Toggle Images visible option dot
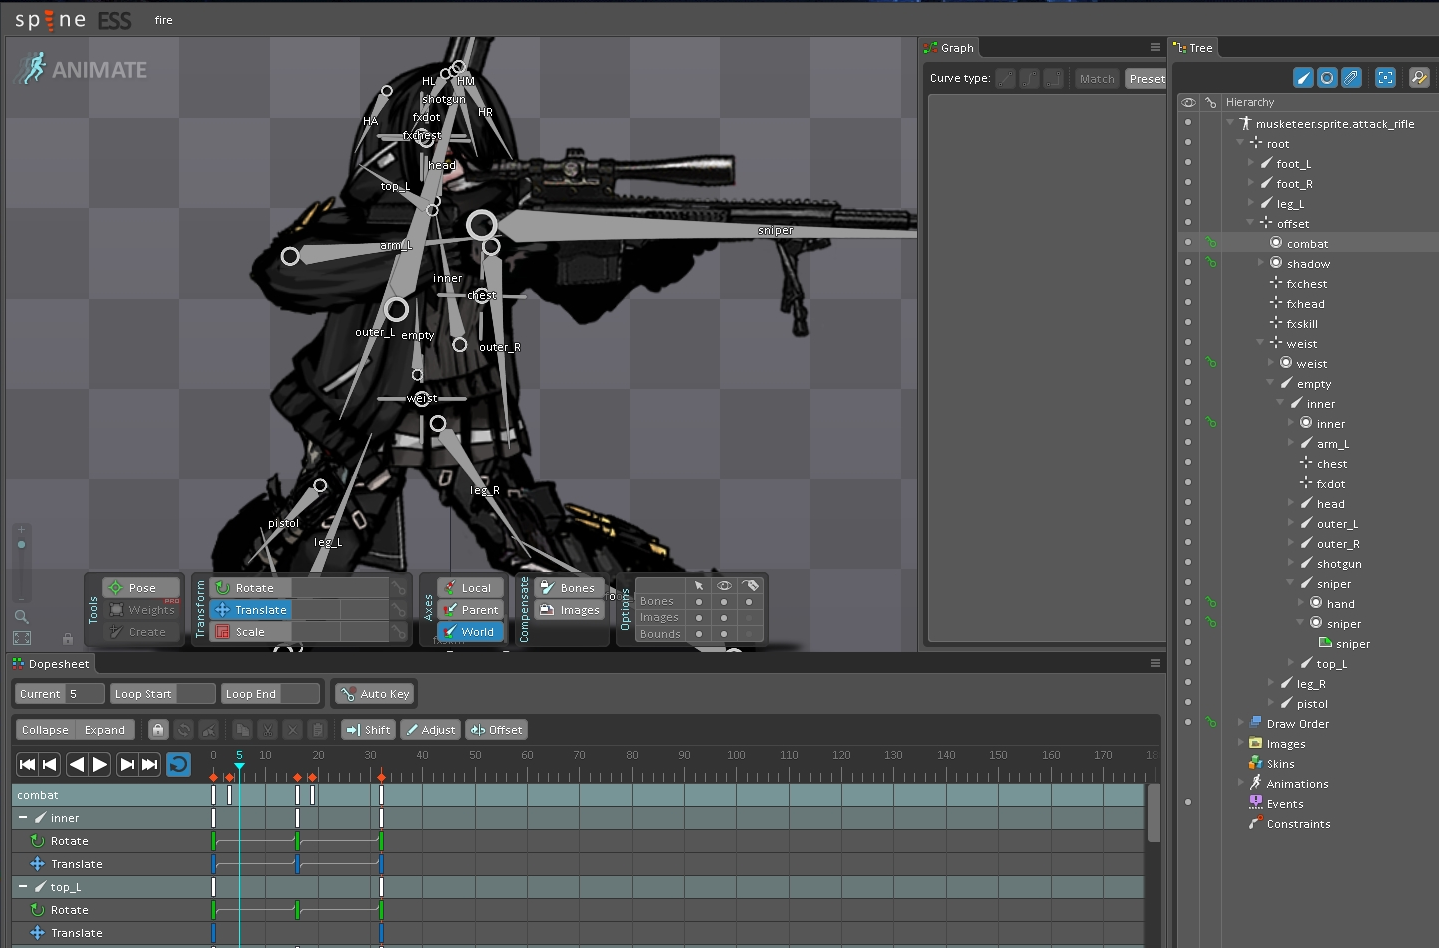1439x948 pixels. click(724, 618)
